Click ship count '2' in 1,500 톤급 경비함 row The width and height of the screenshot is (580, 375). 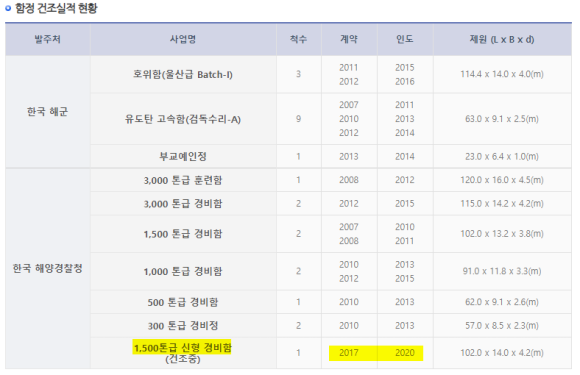click(x=298, y=234)
